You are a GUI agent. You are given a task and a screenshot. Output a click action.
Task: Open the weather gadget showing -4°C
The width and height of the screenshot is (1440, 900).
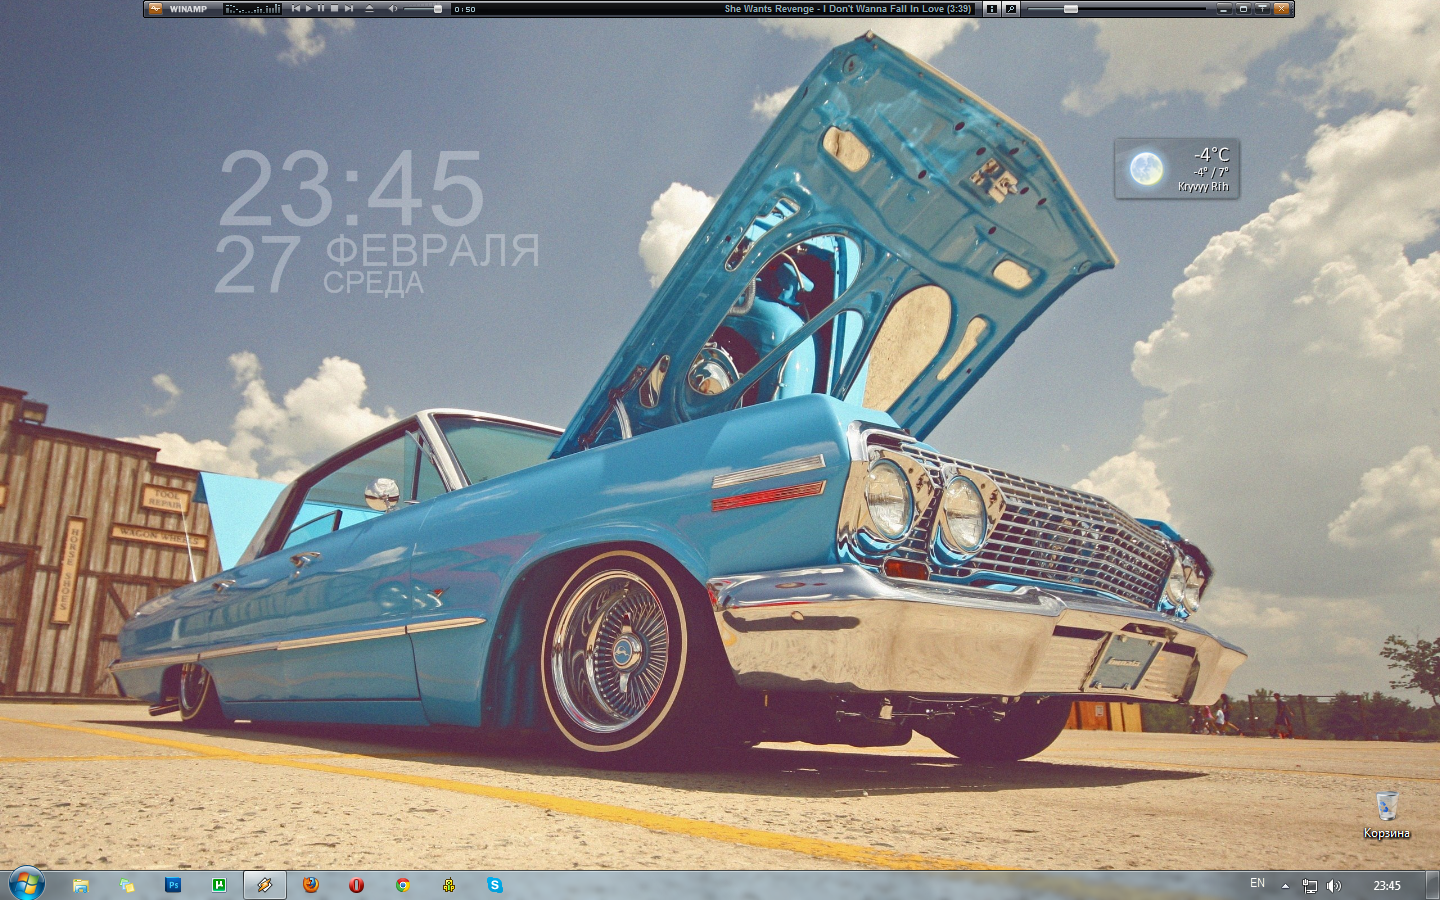click(1177, 168)
